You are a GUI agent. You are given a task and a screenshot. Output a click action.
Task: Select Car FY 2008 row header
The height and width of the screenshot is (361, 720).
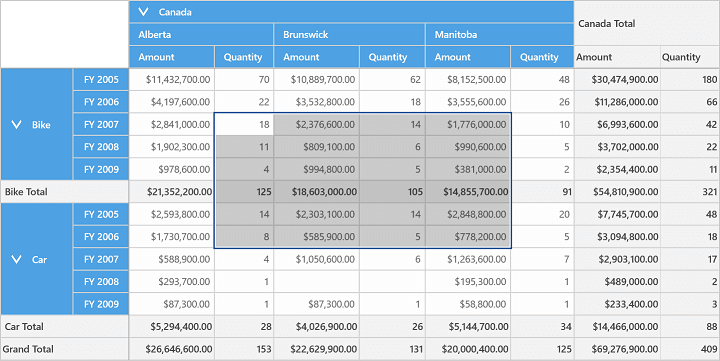101,282
